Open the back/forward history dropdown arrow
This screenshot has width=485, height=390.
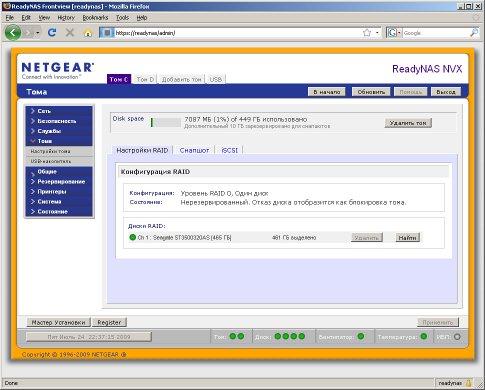[x=38, y=33]
